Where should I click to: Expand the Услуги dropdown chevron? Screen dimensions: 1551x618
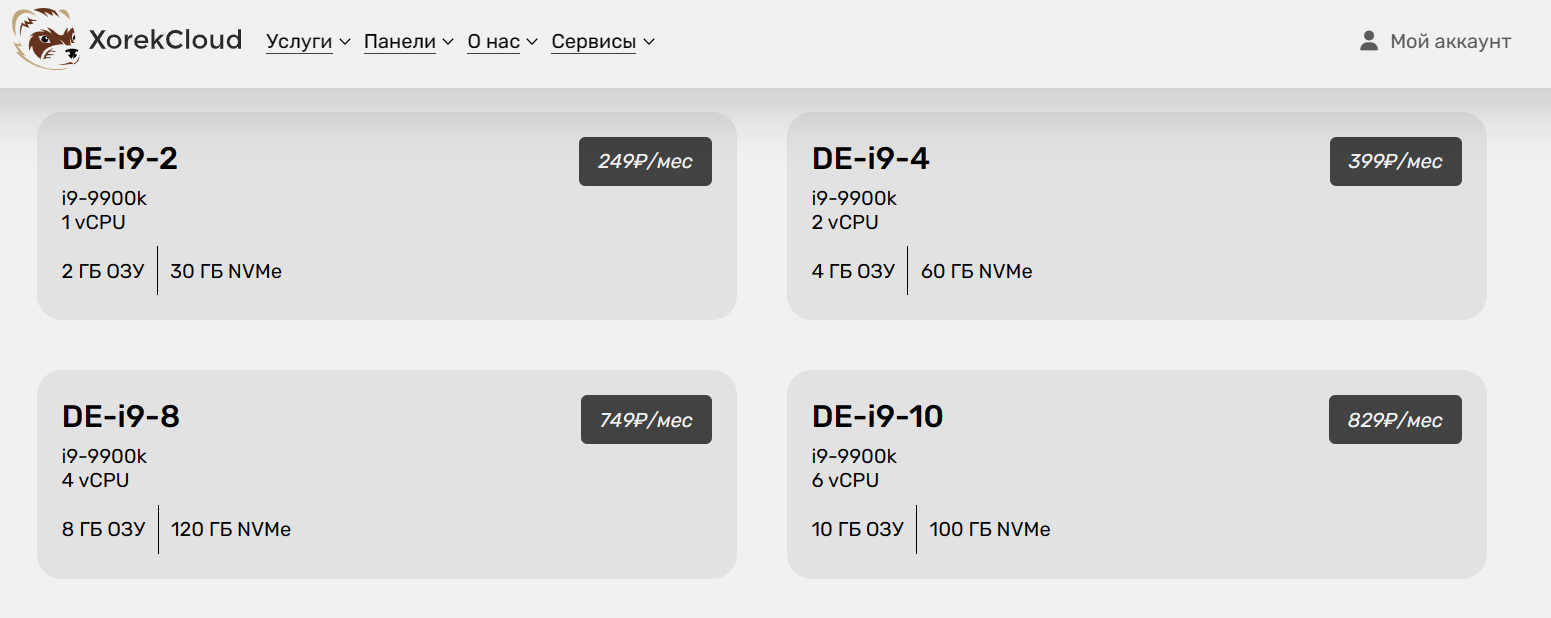345,42
